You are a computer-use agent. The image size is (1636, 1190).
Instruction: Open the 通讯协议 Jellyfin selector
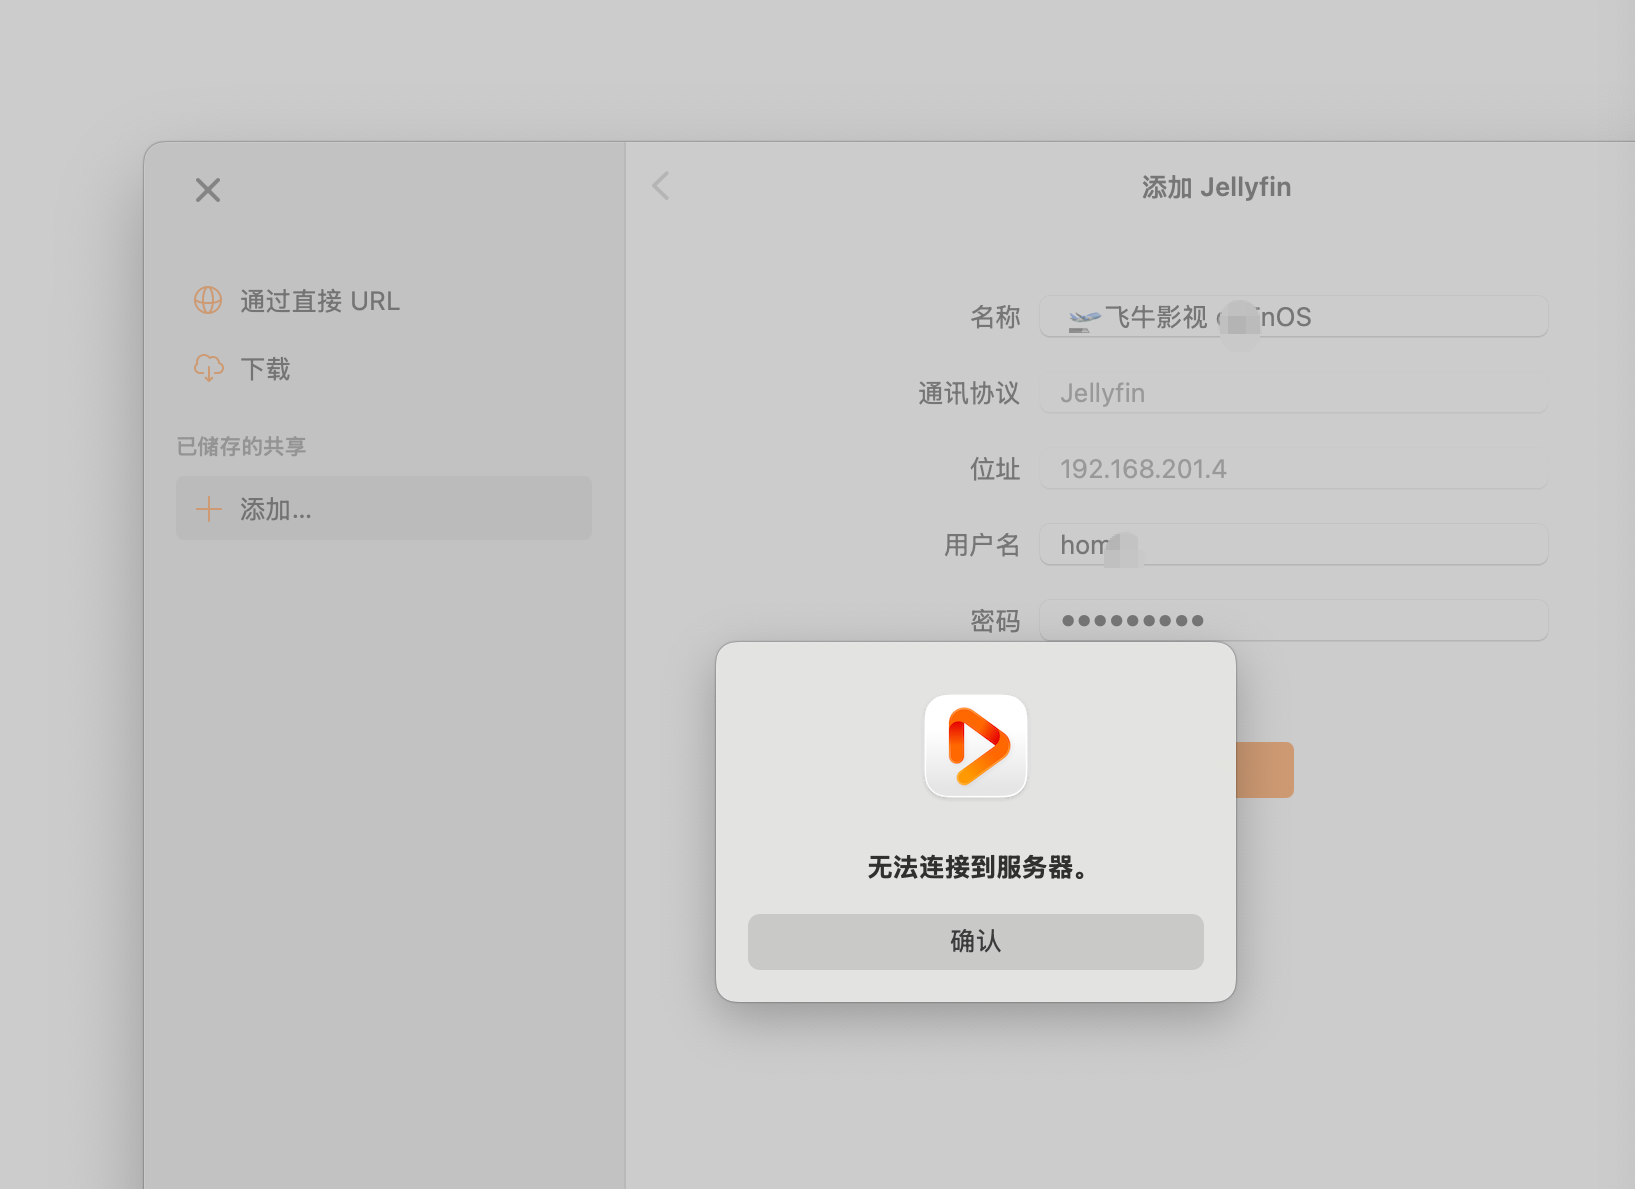click(x=1292, y=392)
